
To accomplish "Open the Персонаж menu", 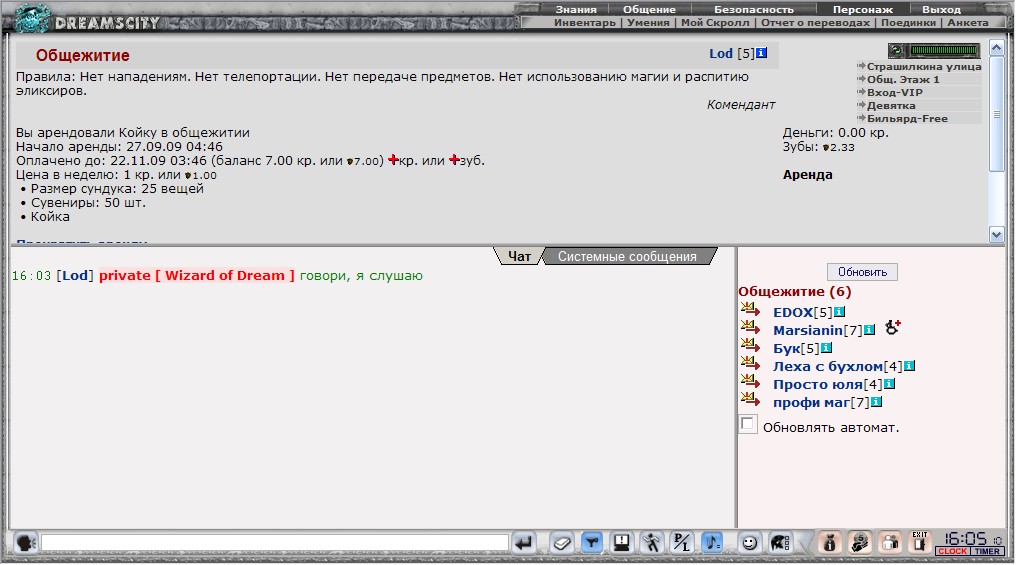I will point(862,9).
